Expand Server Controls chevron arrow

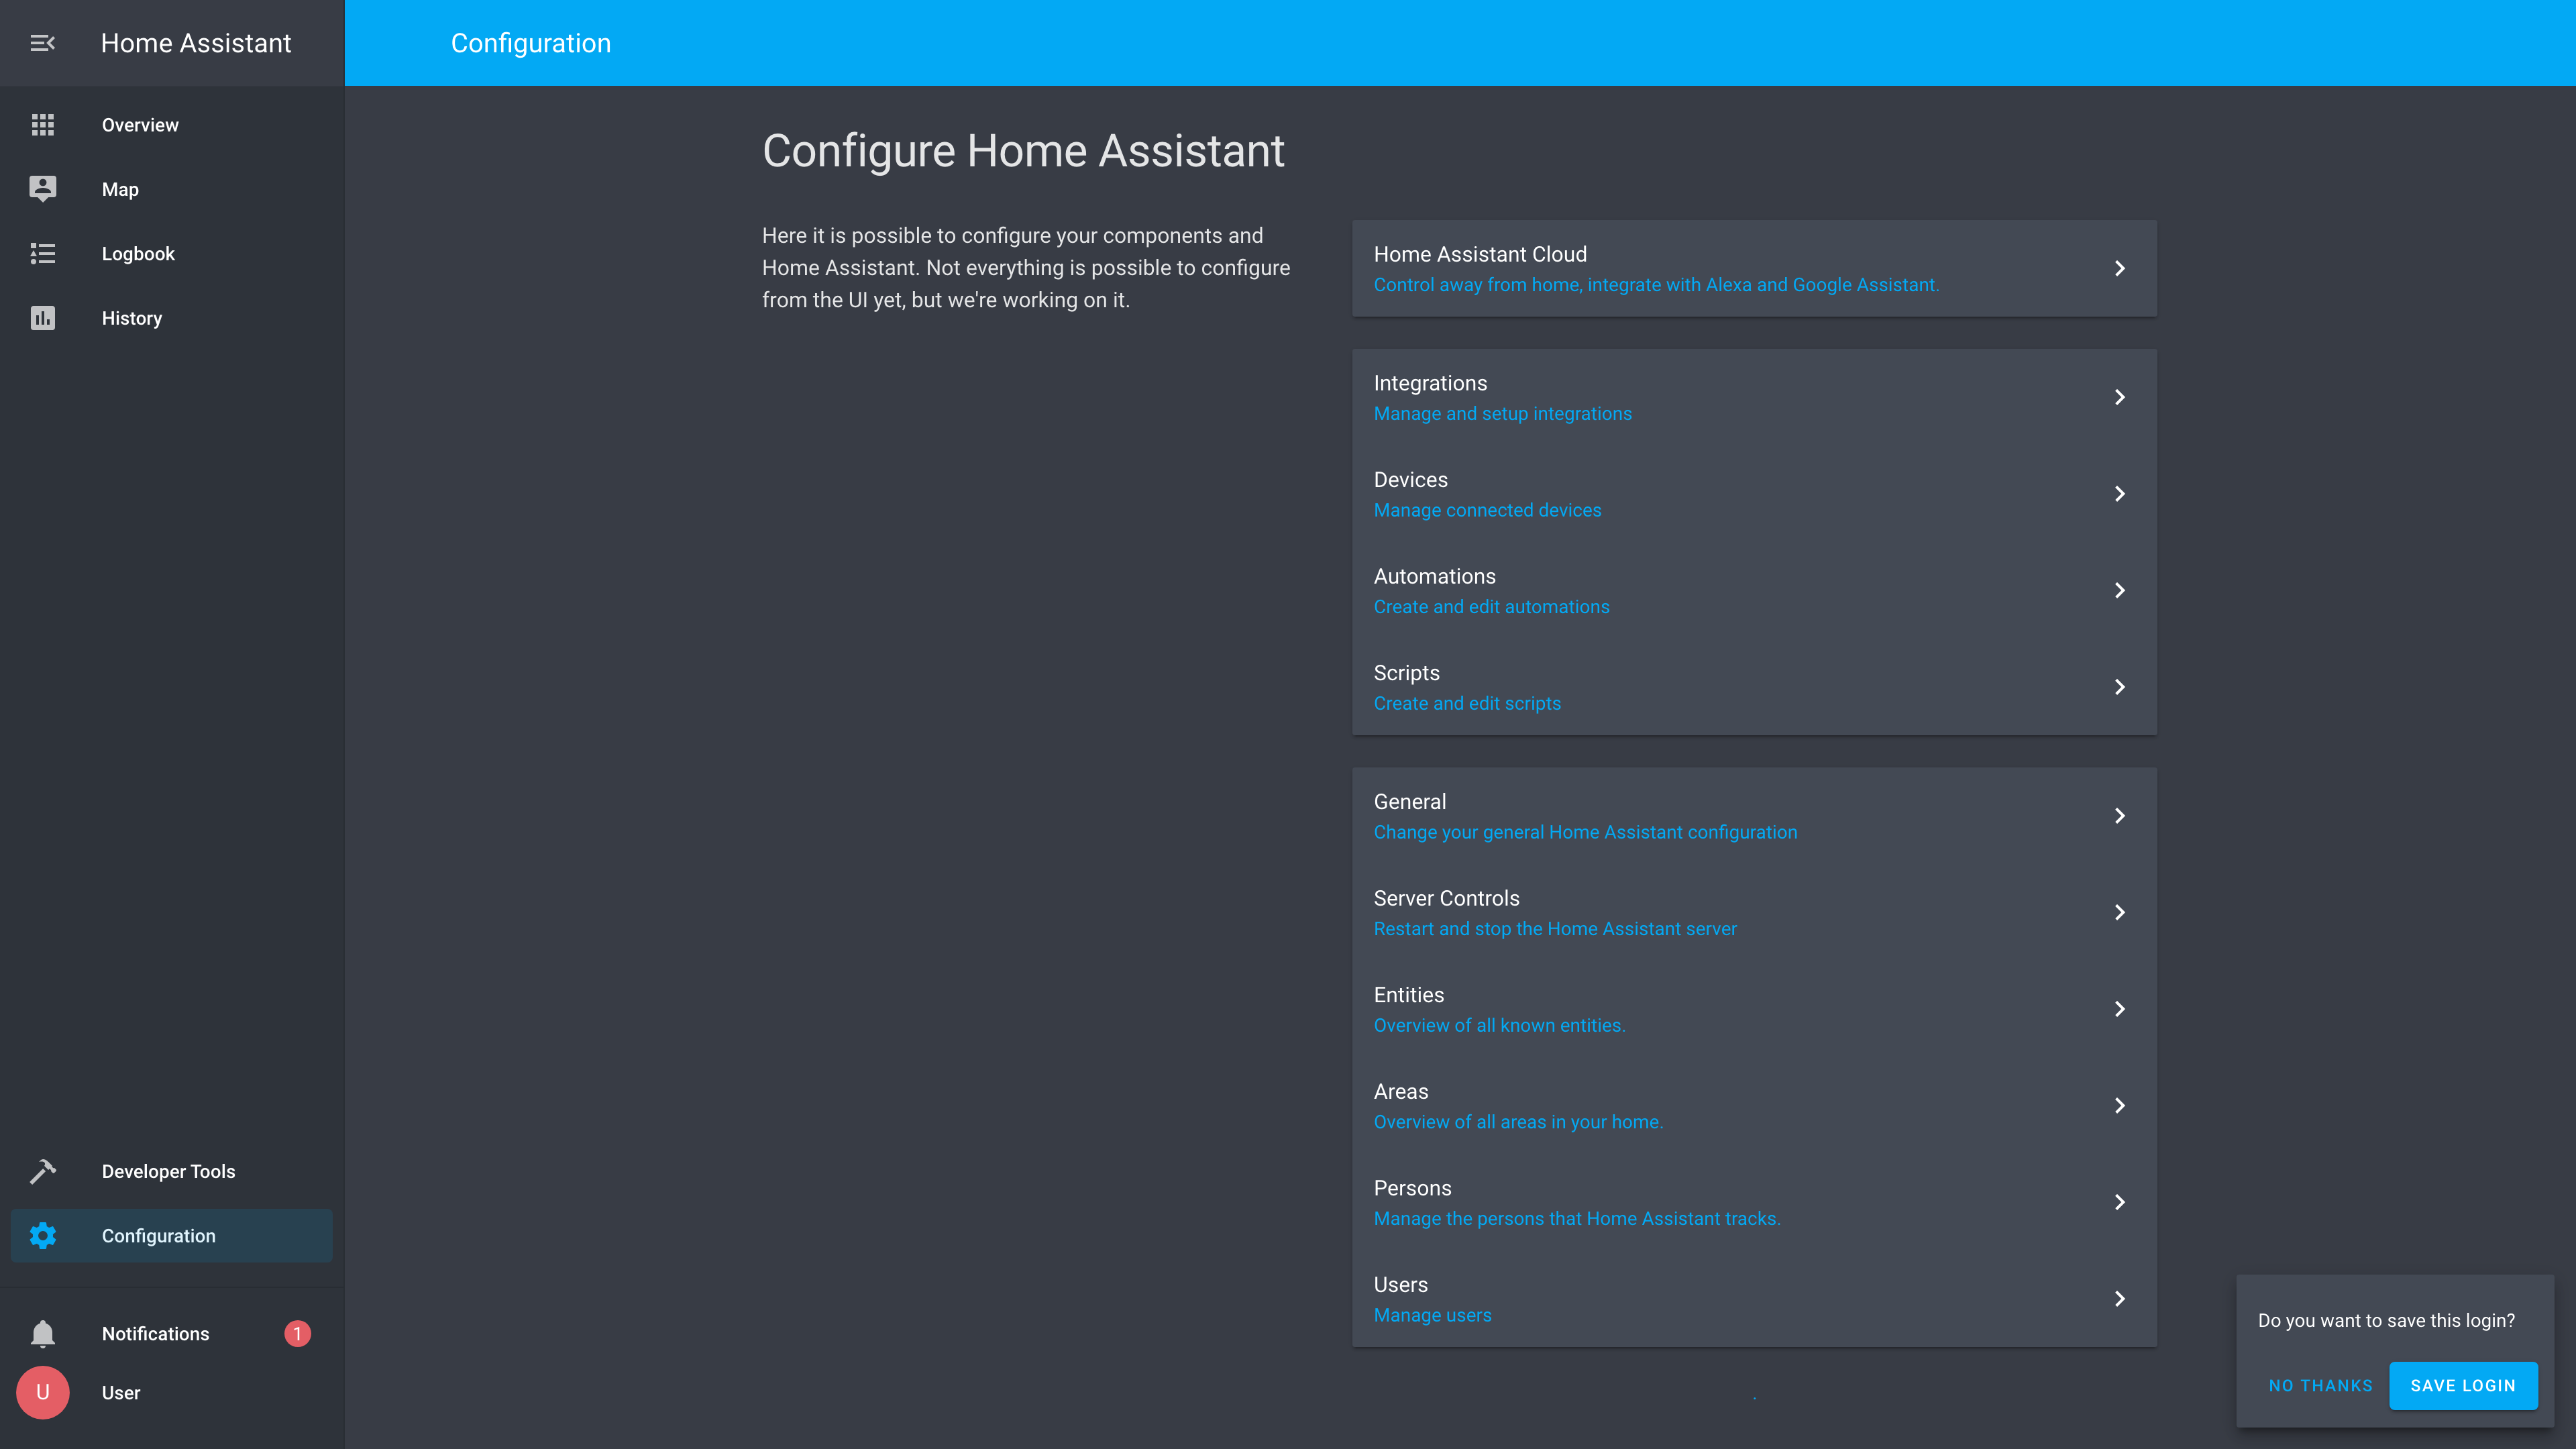pos(2119,912)
